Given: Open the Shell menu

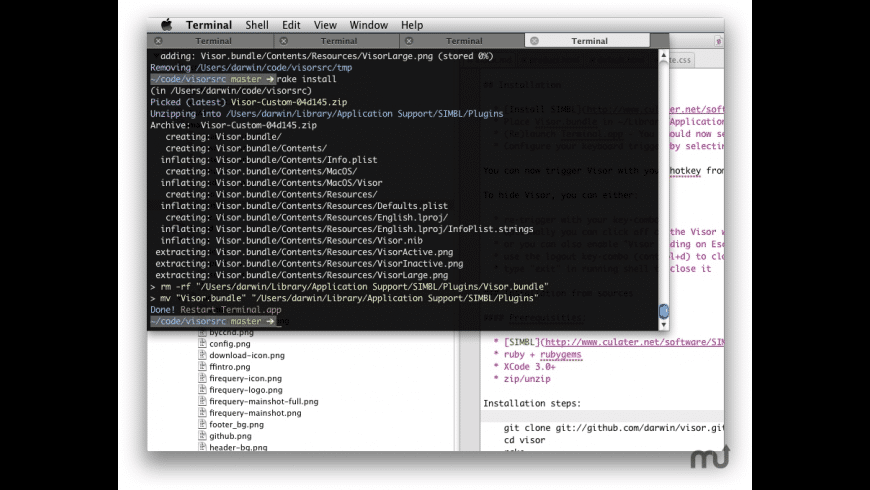Looking at the screenshot, I should (x=257, y=25).
